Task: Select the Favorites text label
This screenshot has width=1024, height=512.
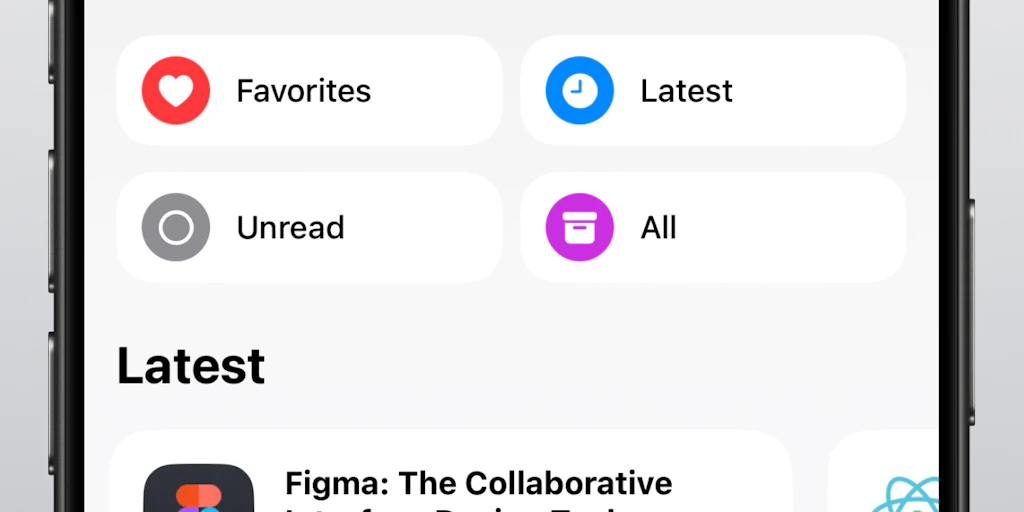Action: [303, 91]
